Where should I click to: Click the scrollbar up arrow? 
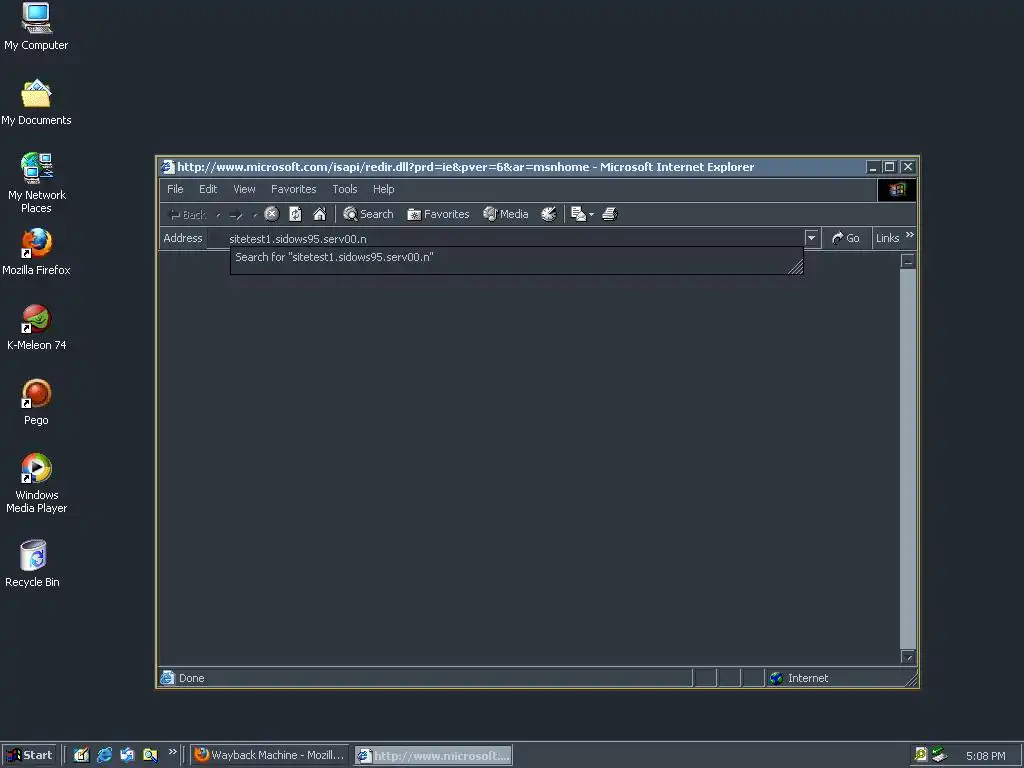pyautogui.click(x=908, y=261)
